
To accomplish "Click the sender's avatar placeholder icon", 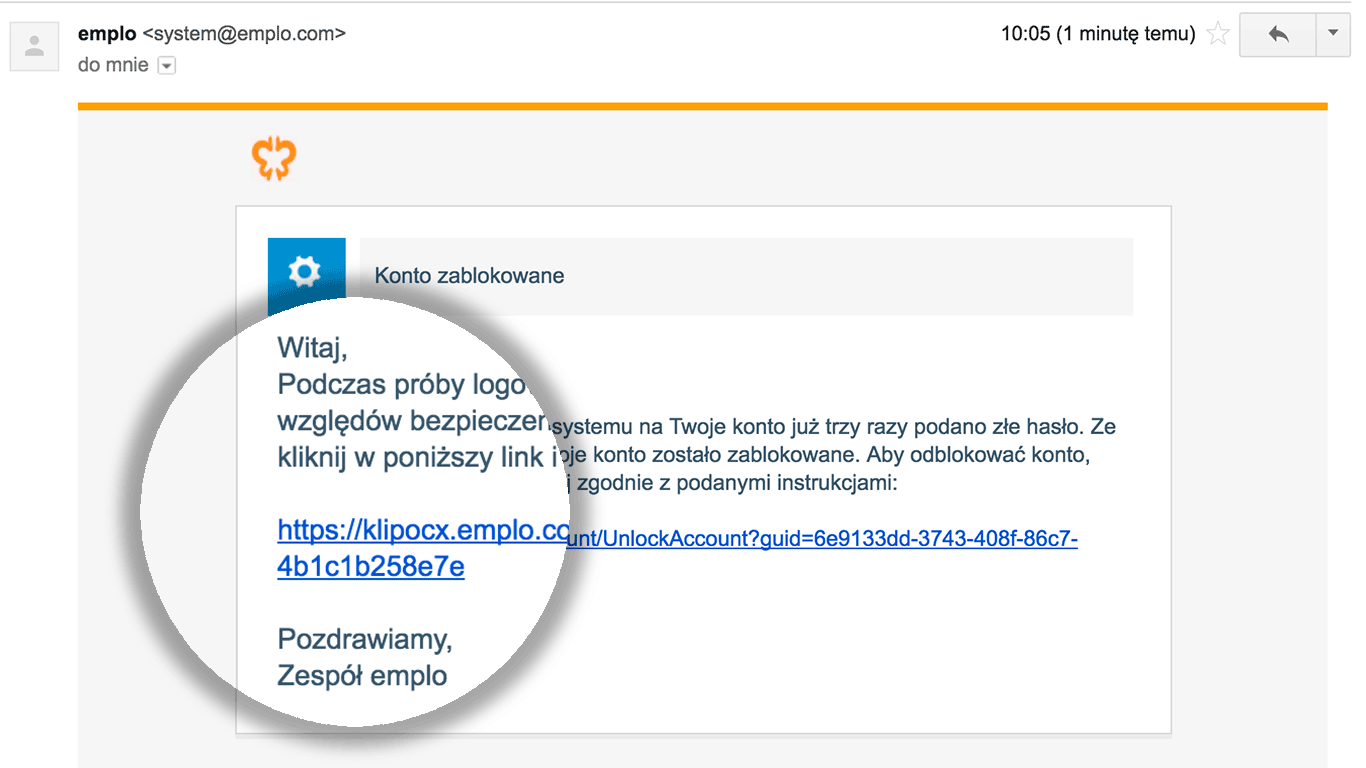I will click(x=35, y=45).
